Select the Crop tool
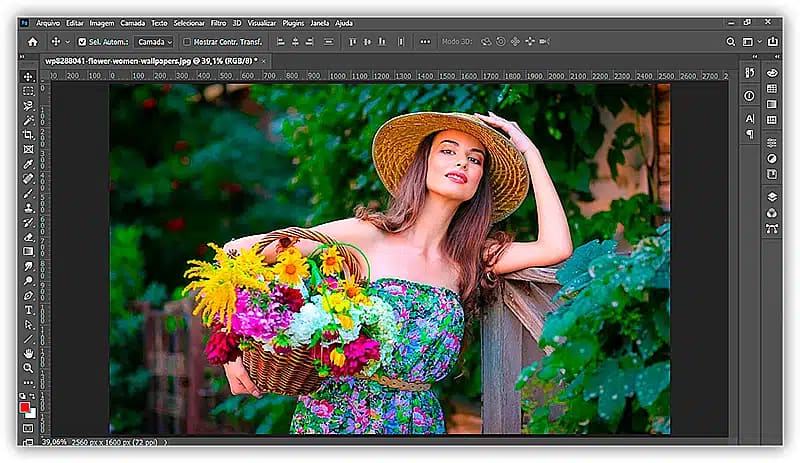Screen dimensions: 800x463 [28, 135]
